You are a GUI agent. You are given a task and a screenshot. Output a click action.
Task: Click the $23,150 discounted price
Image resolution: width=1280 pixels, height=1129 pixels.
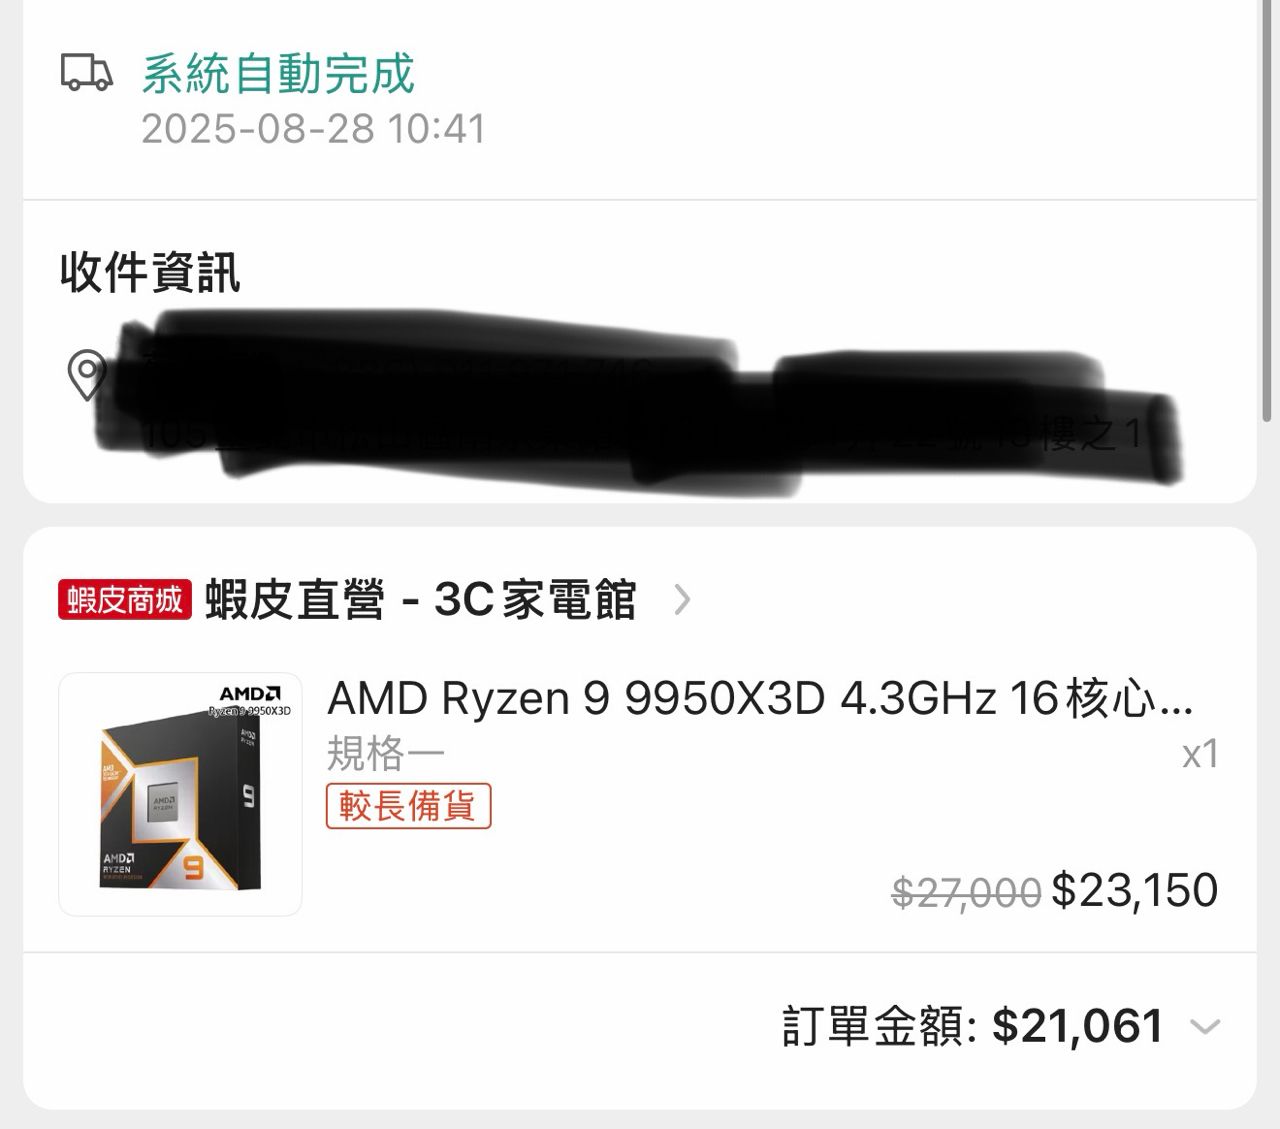click(1135, 890)
